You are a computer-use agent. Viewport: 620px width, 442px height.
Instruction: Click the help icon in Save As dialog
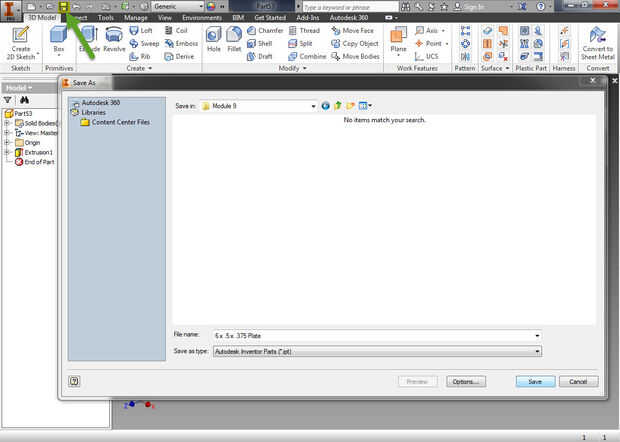(74, 381)
